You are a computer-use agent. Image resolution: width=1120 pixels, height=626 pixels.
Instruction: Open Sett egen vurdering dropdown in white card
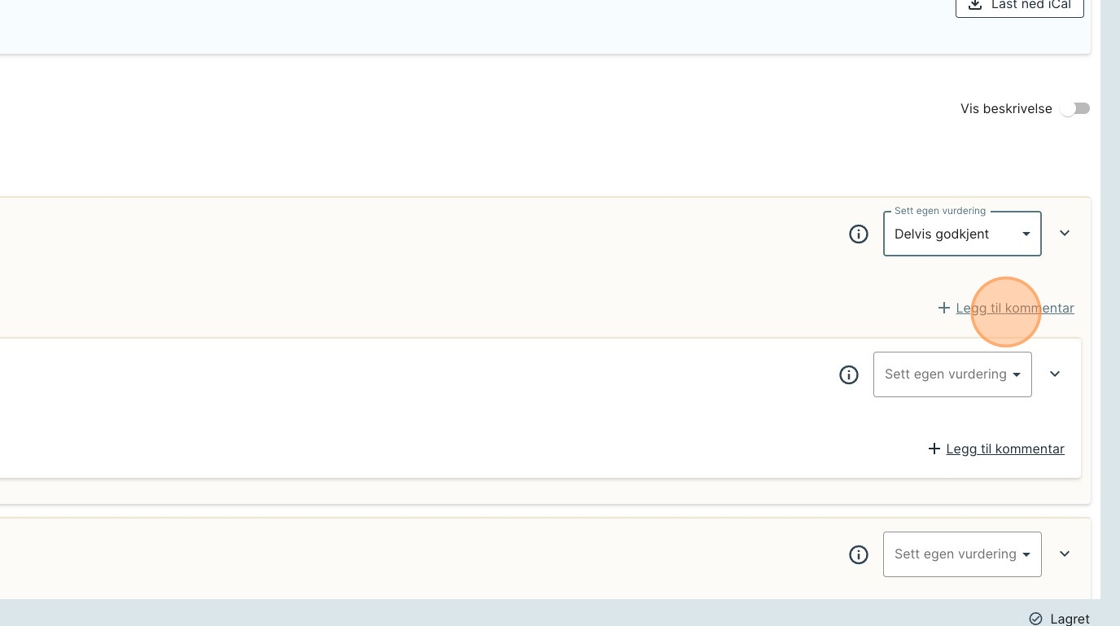pyautogui.click(x=951, y=375)
